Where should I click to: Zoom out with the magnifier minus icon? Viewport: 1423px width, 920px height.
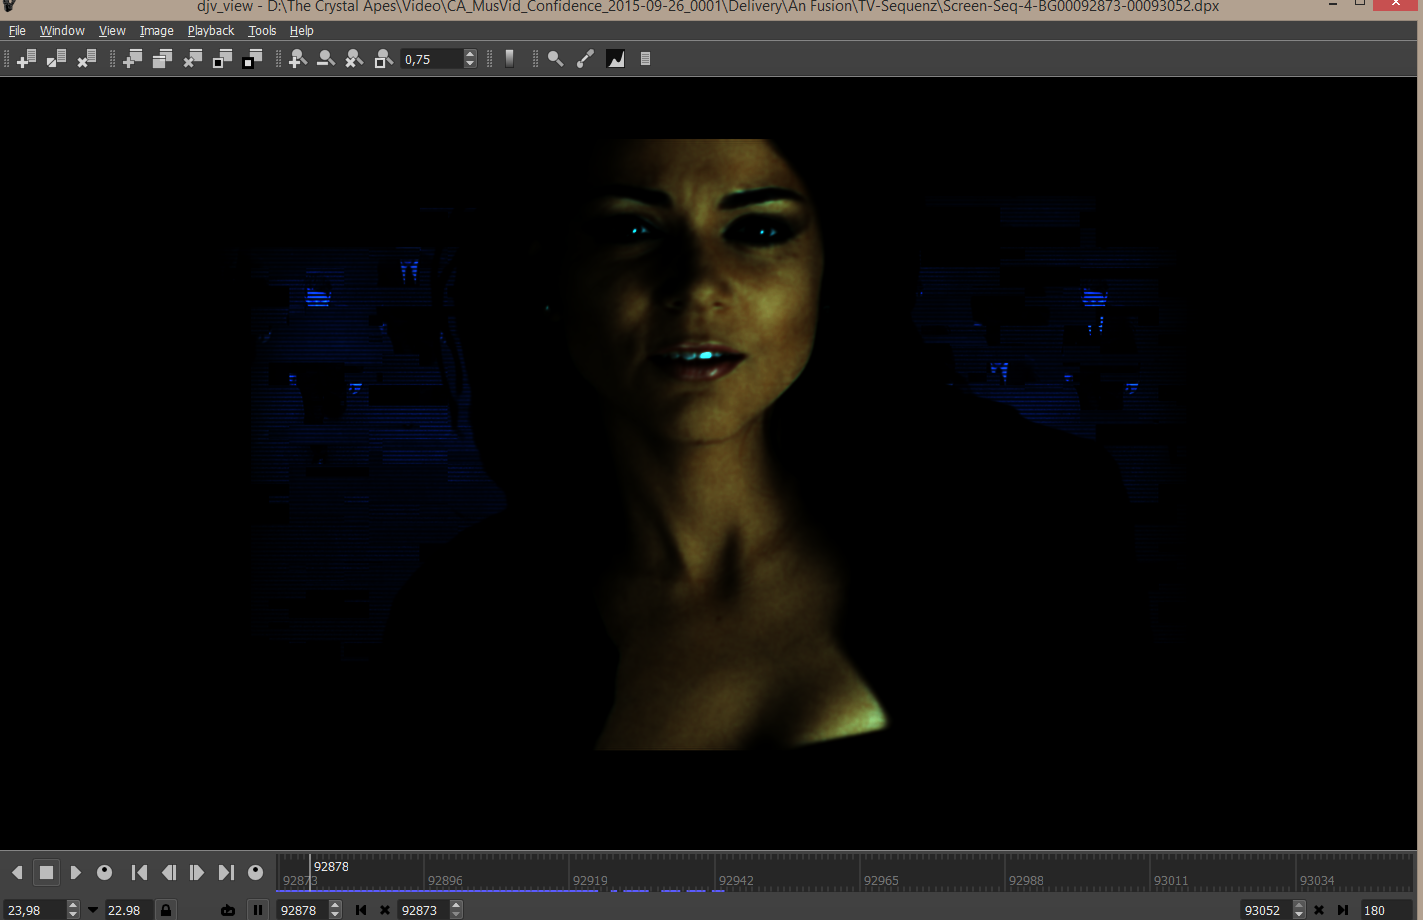[326, 59]
